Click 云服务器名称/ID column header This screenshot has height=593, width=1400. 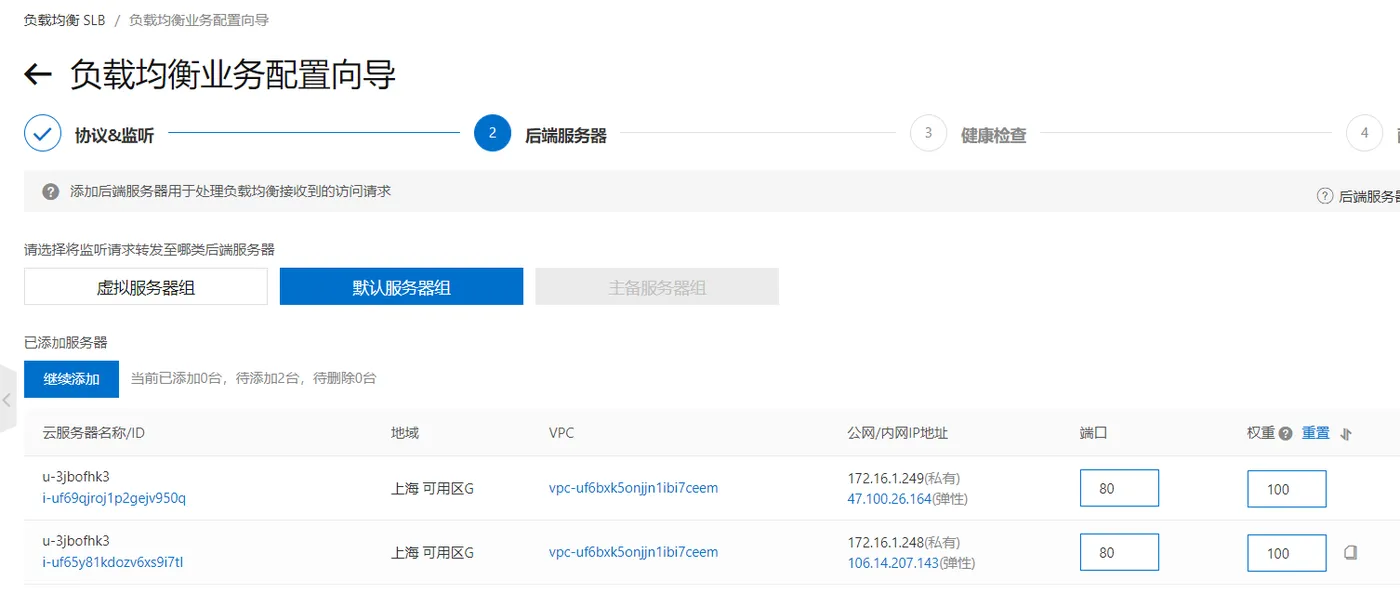(x=93, y=433)
